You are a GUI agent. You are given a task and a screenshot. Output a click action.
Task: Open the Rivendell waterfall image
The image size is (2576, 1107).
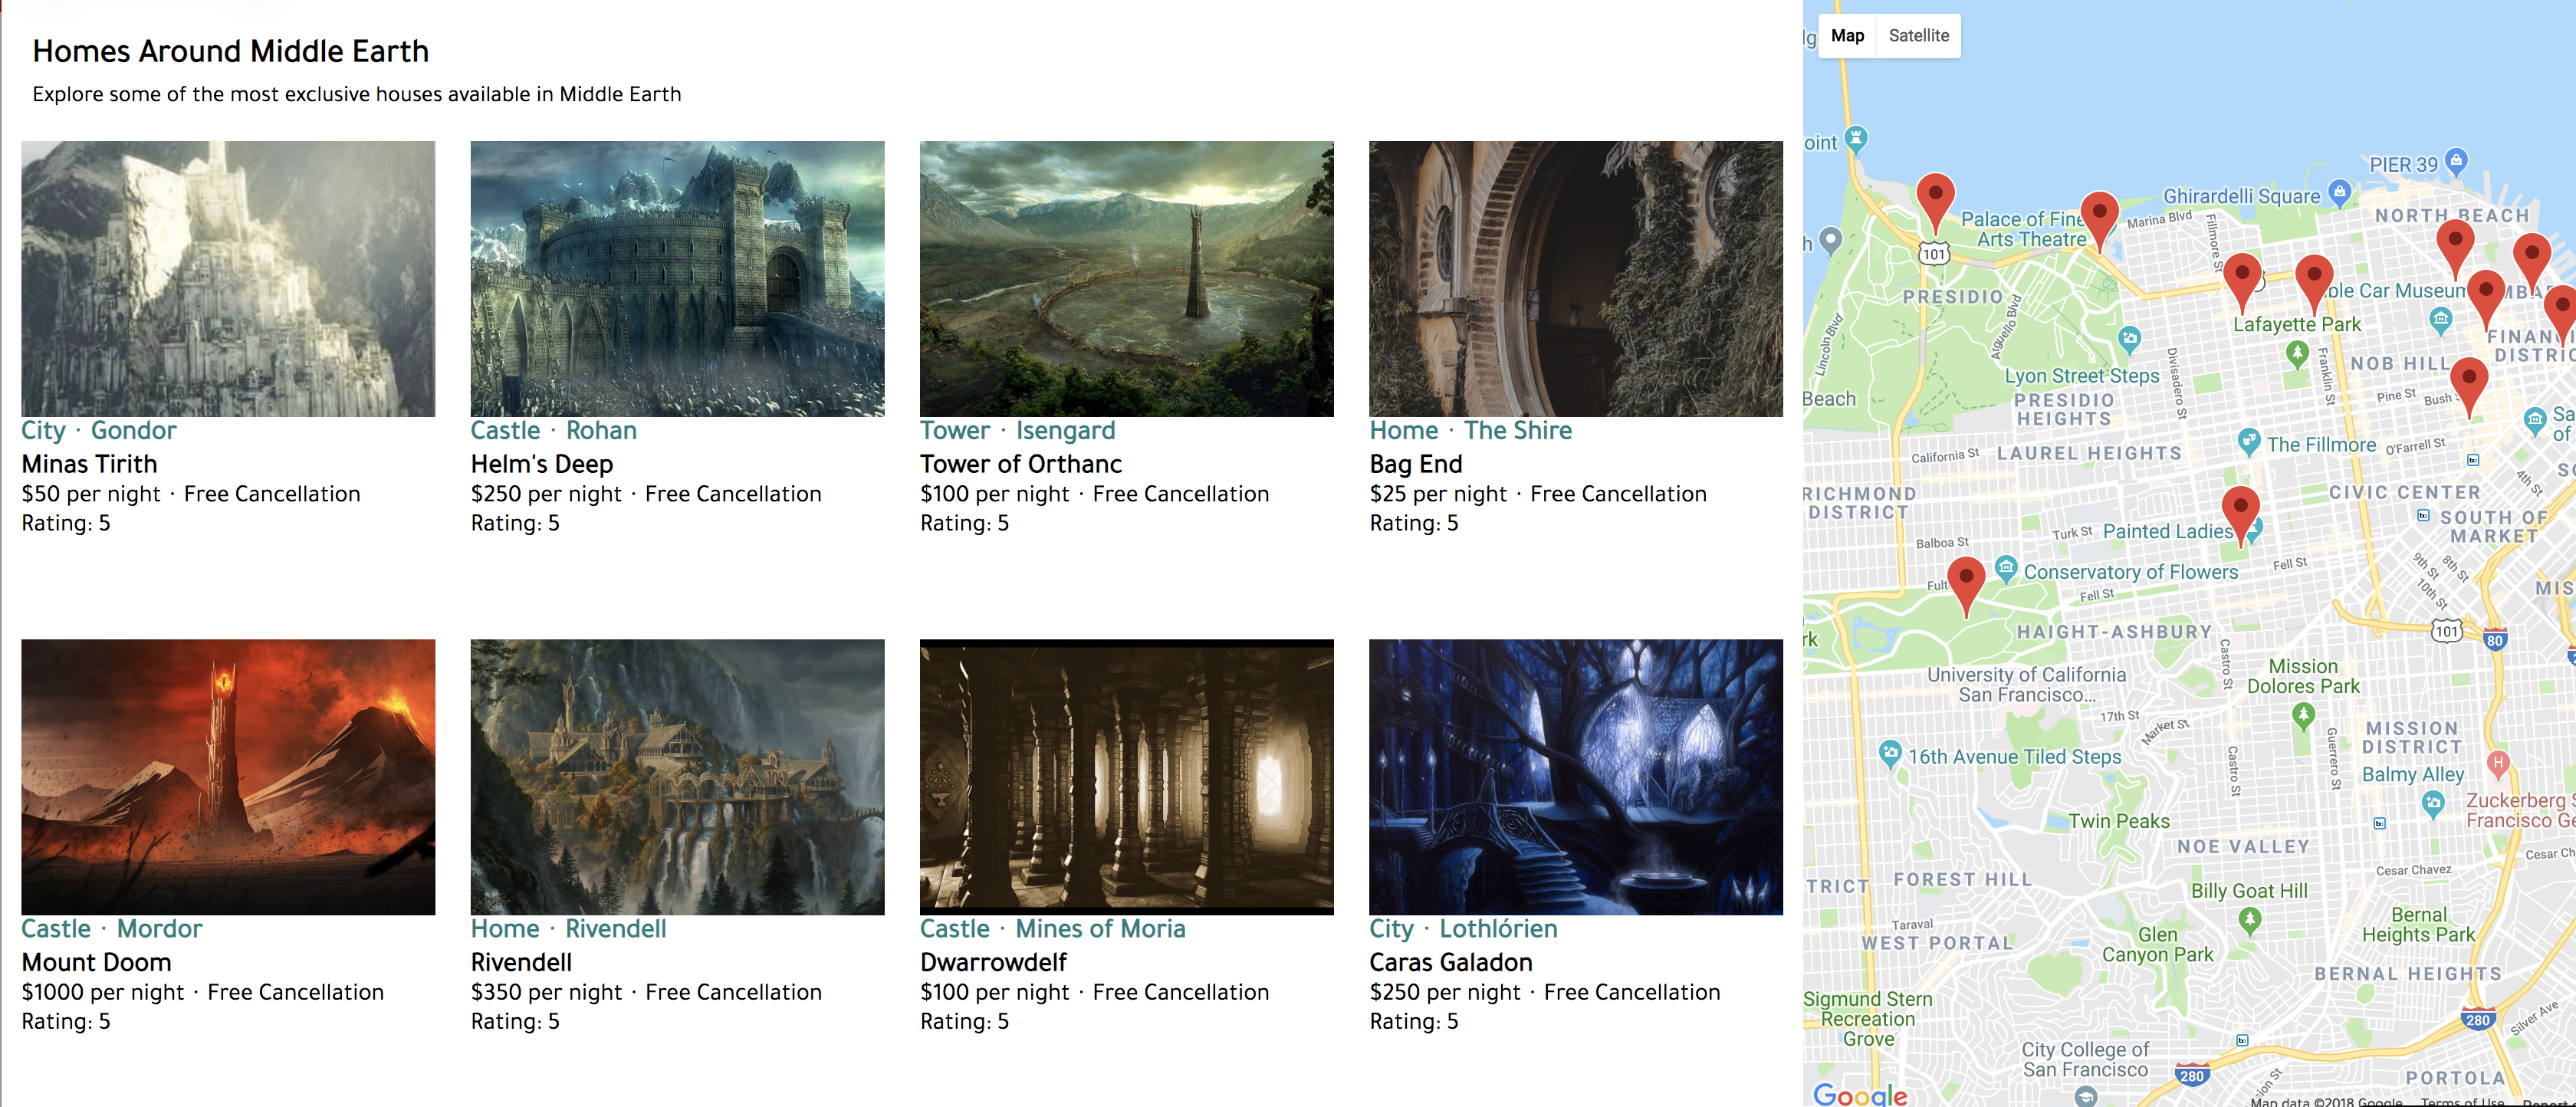[x=677, y=777]
